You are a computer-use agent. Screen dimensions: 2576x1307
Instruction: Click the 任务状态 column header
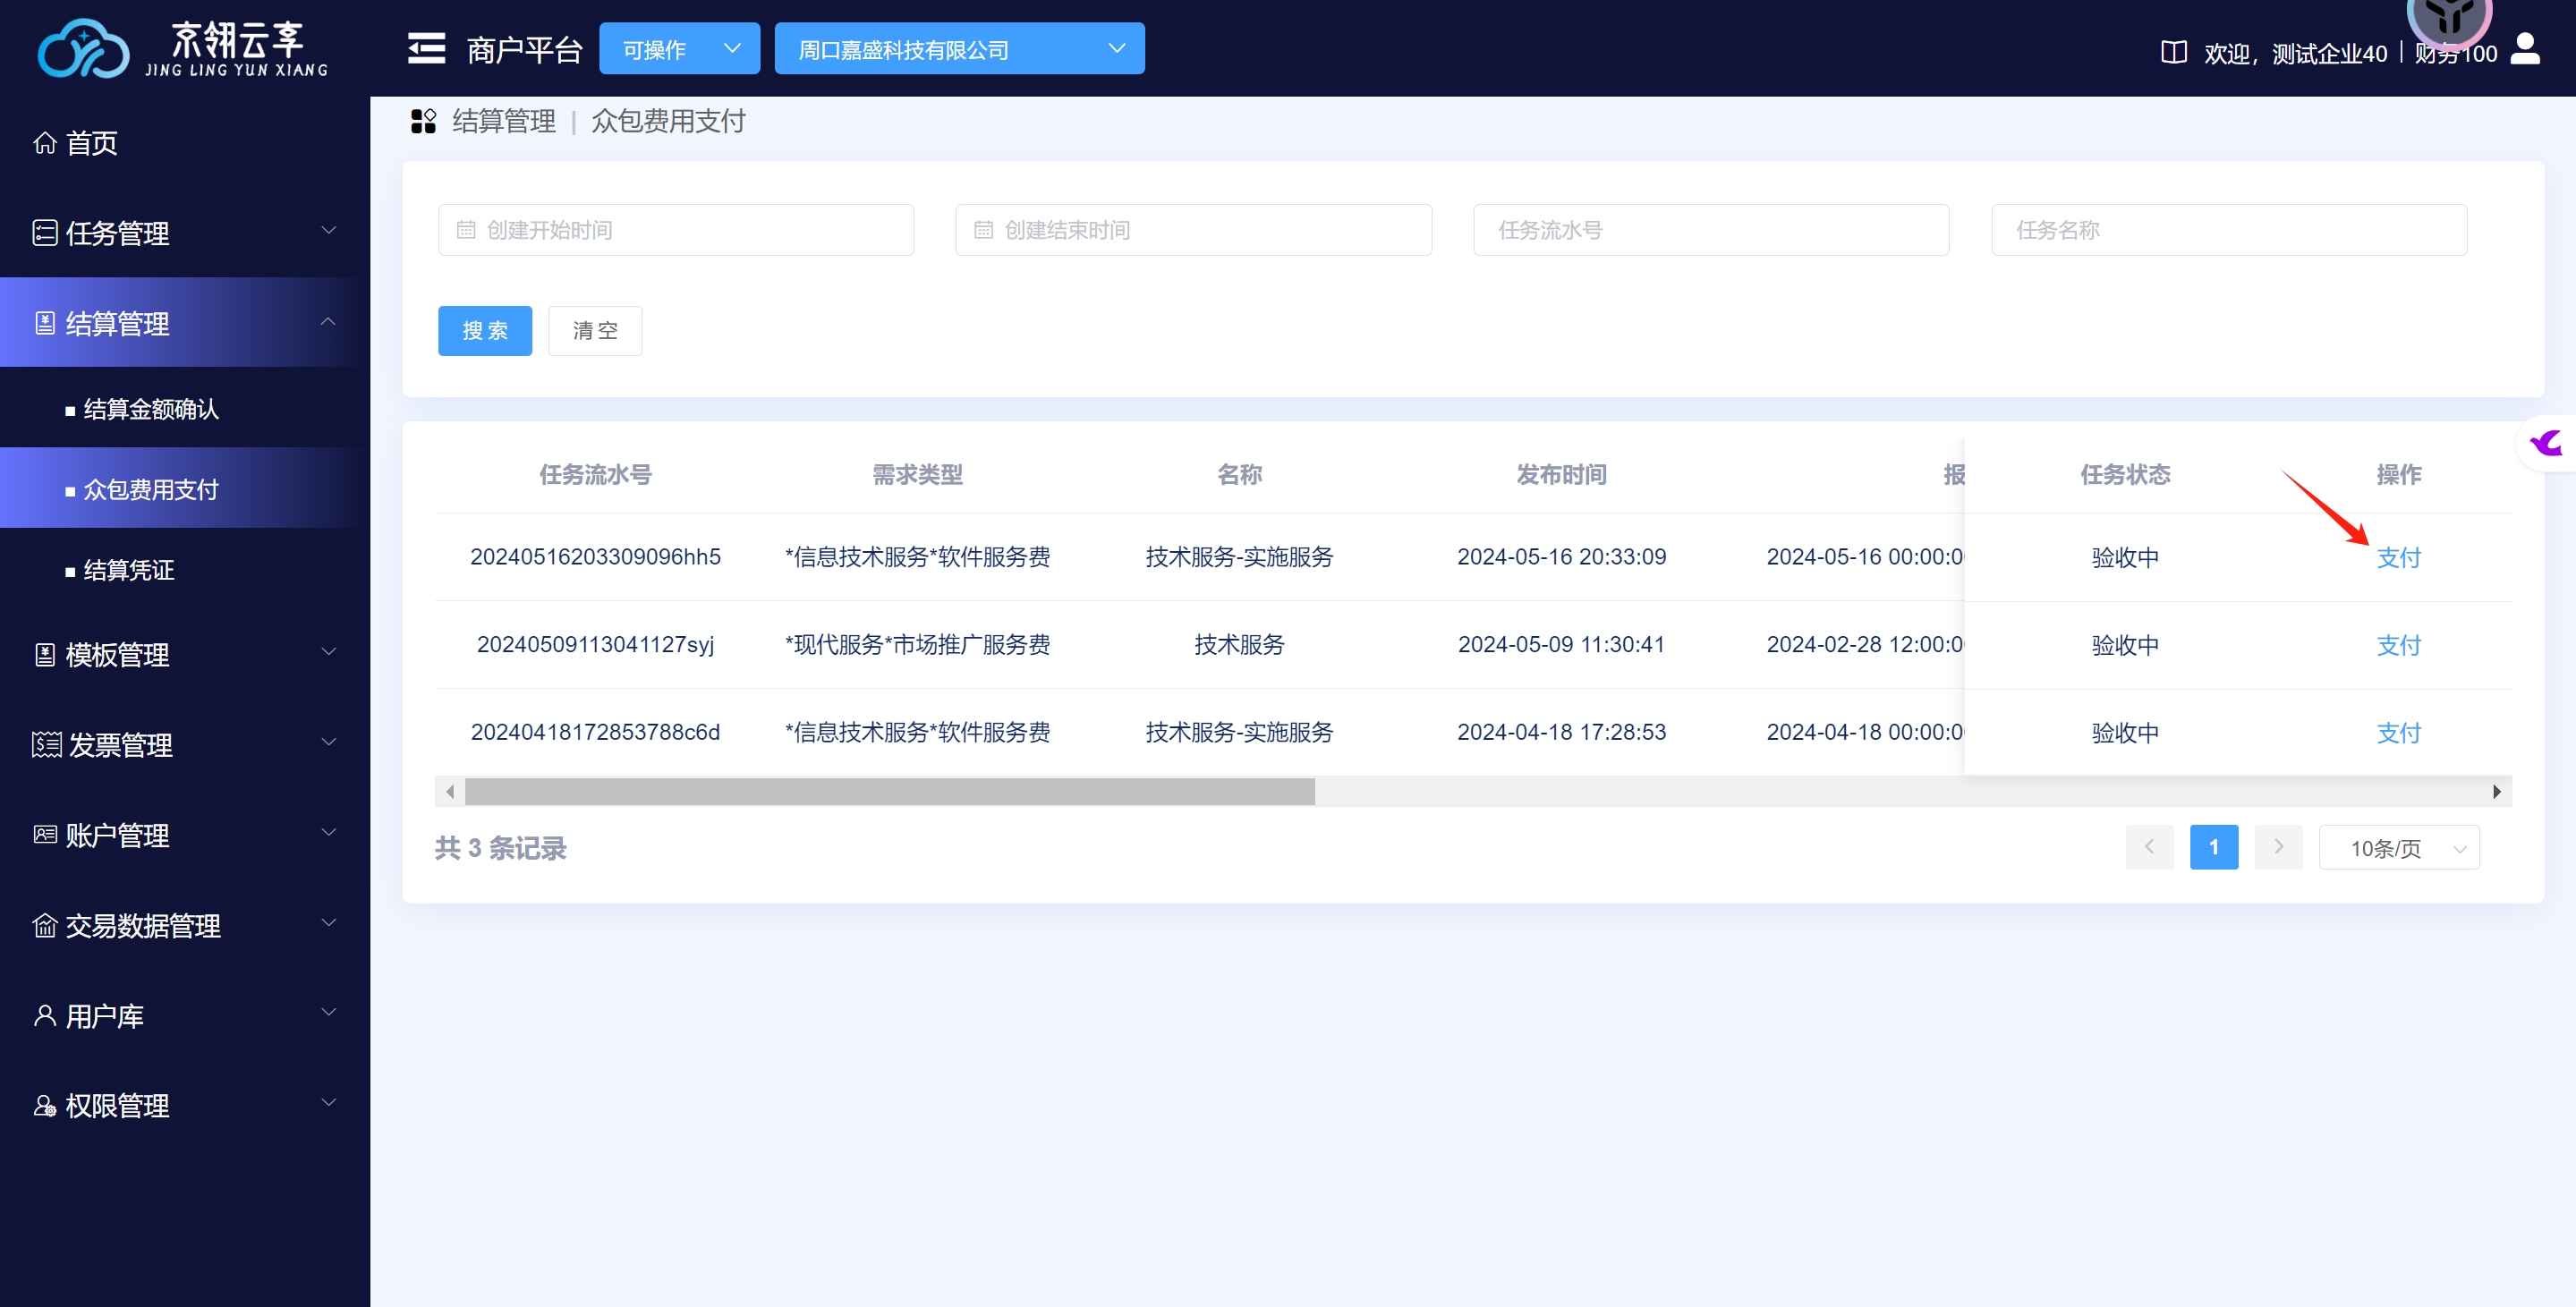(2125, 475)
